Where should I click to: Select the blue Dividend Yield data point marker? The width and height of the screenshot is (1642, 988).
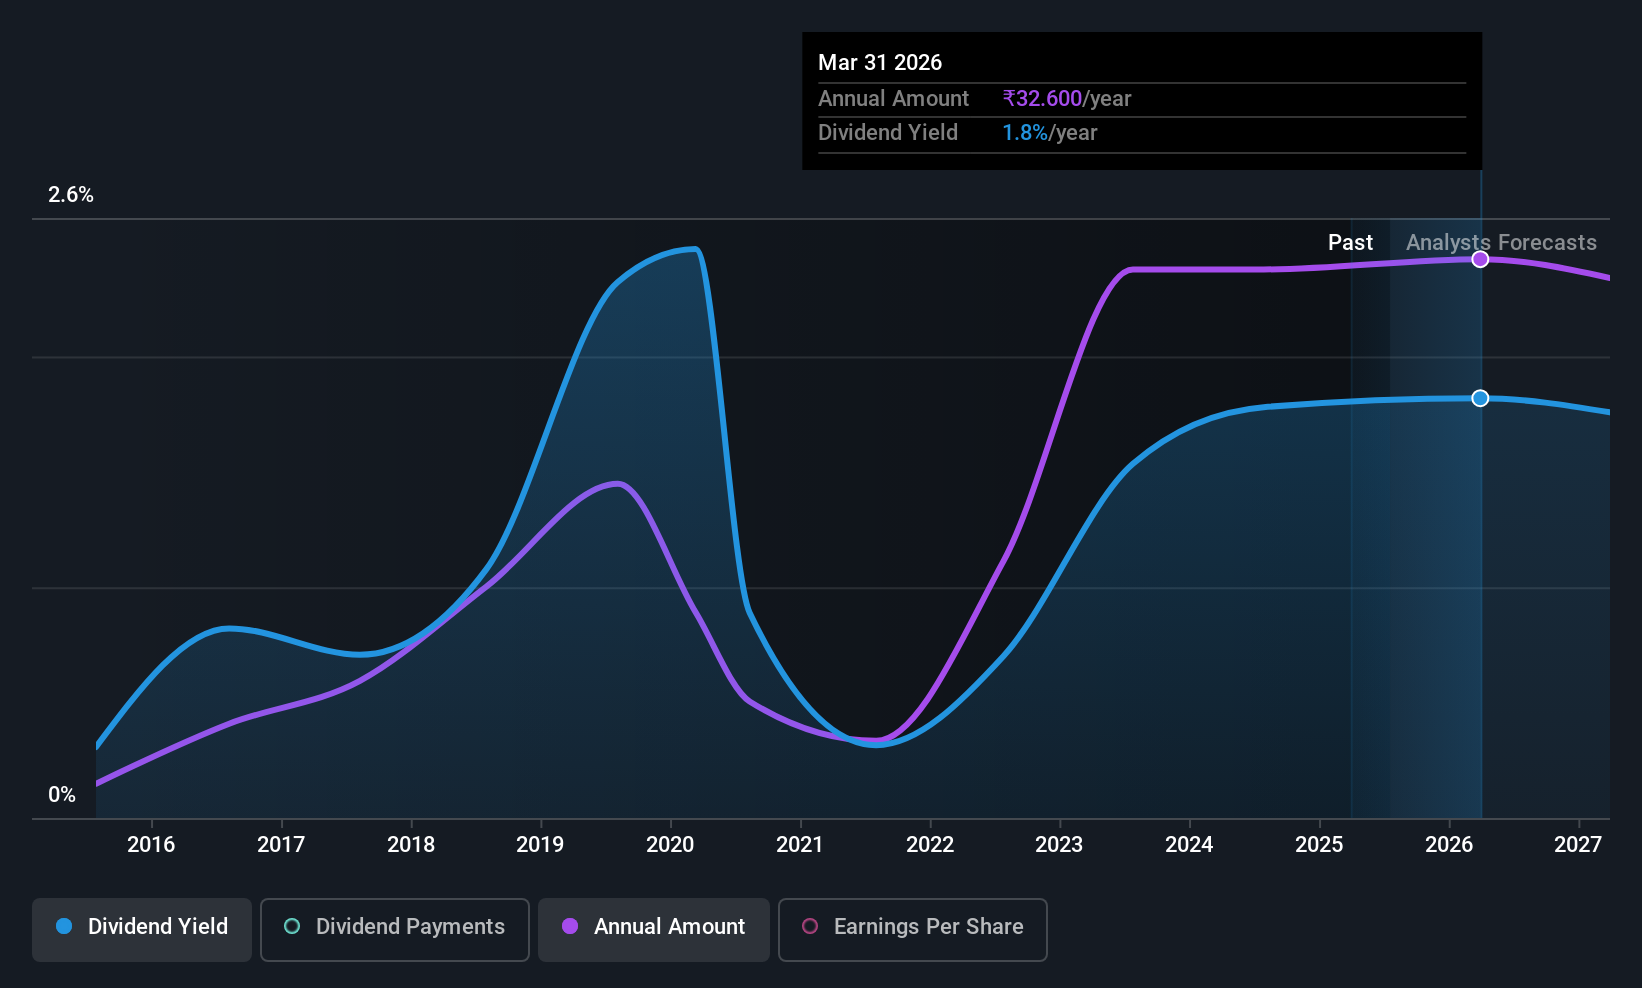1480,398
